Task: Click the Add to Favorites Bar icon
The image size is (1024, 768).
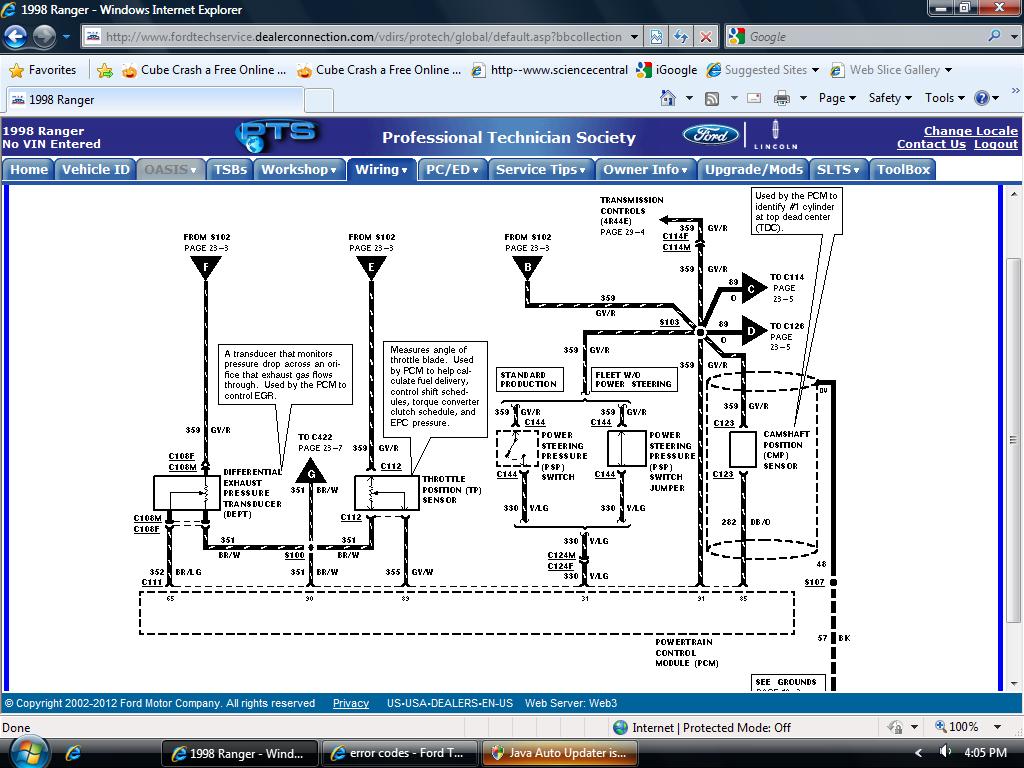Action: click(104, 70)
